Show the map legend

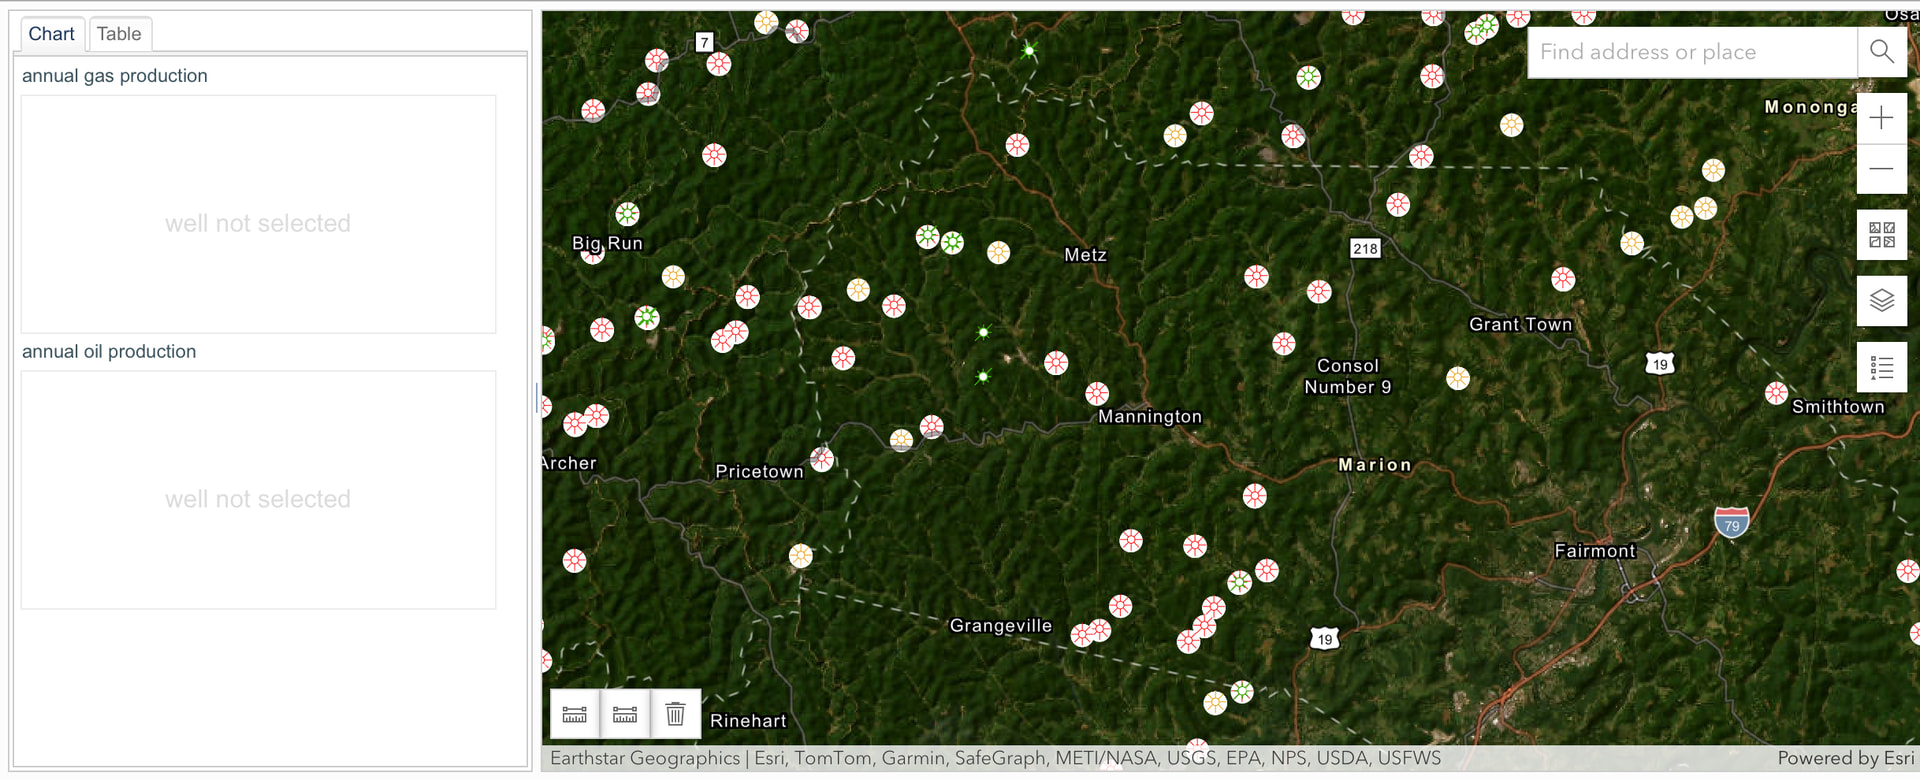coord(1881,368)
